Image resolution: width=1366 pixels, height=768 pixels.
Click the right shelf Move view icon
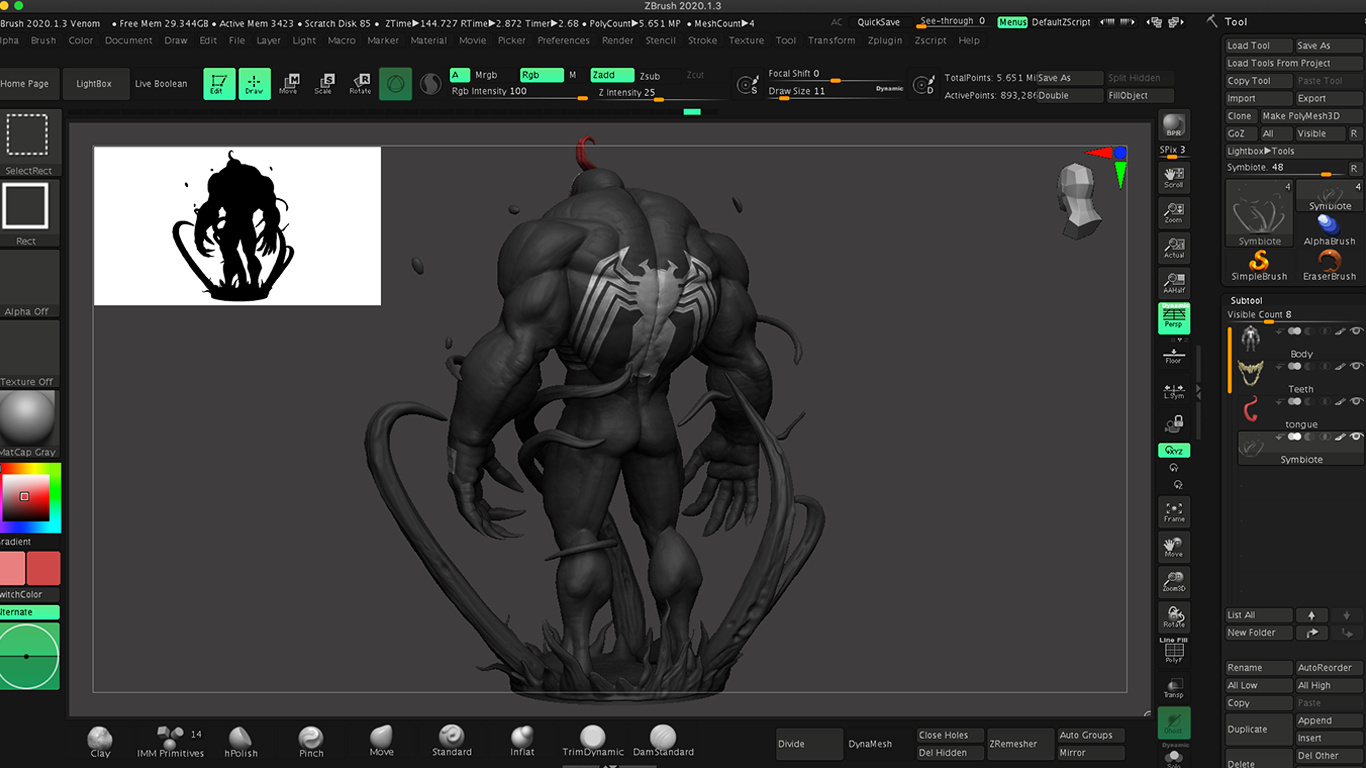1174,547
